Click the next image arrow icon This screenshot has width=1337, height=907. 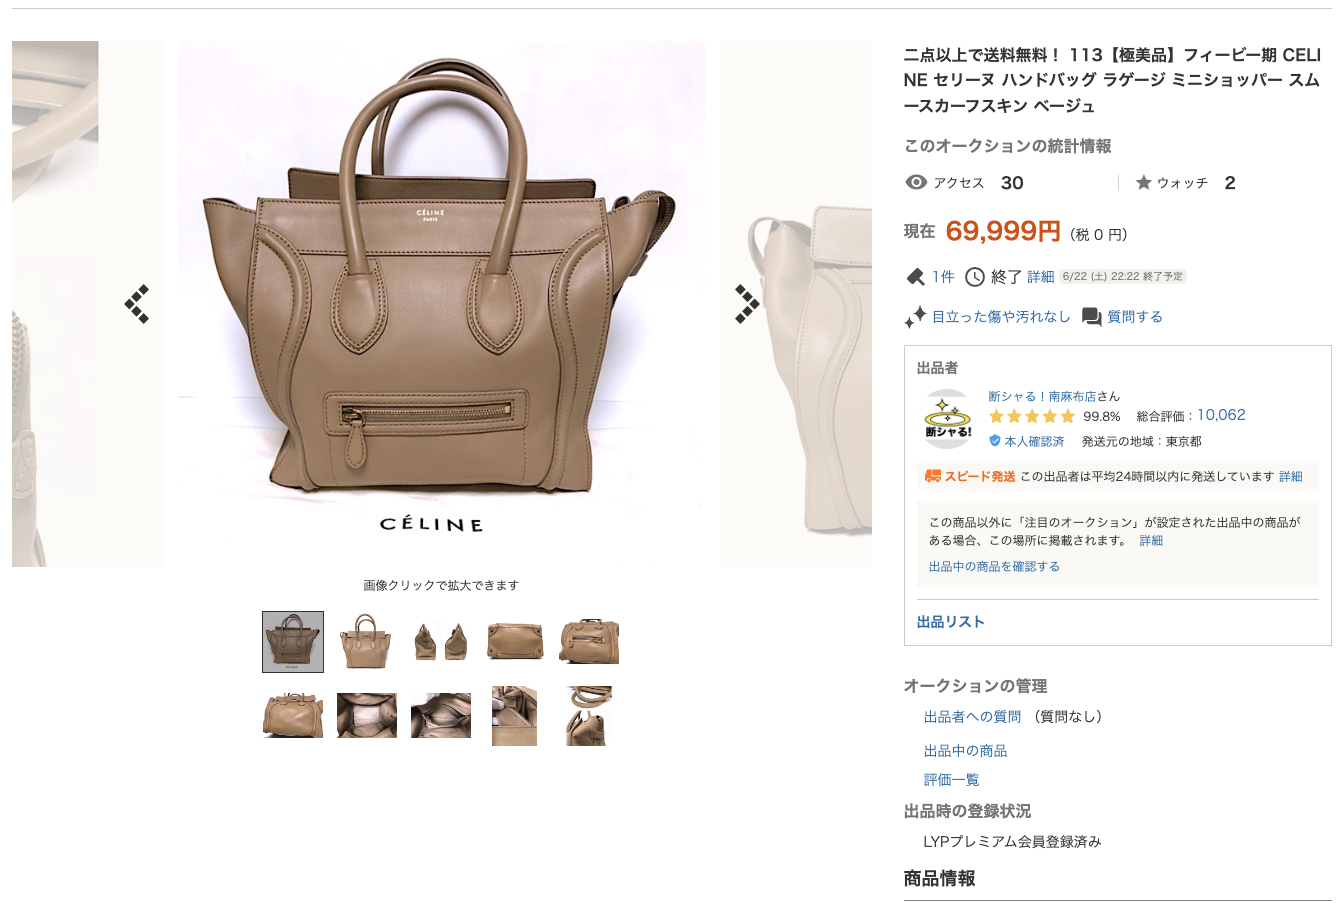pyautogui.click(x=746, y=304)
